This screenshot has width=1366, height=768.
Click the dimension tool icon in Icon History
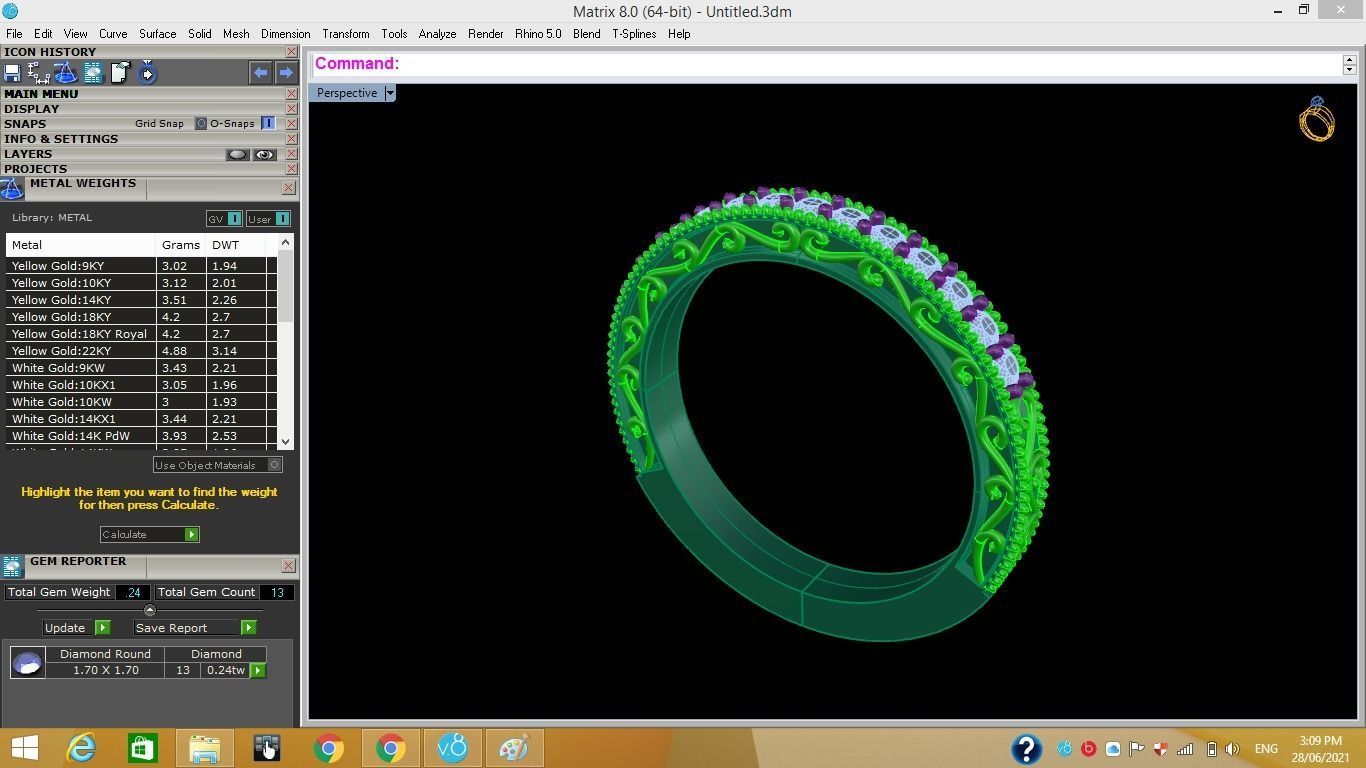pos(39,73)
